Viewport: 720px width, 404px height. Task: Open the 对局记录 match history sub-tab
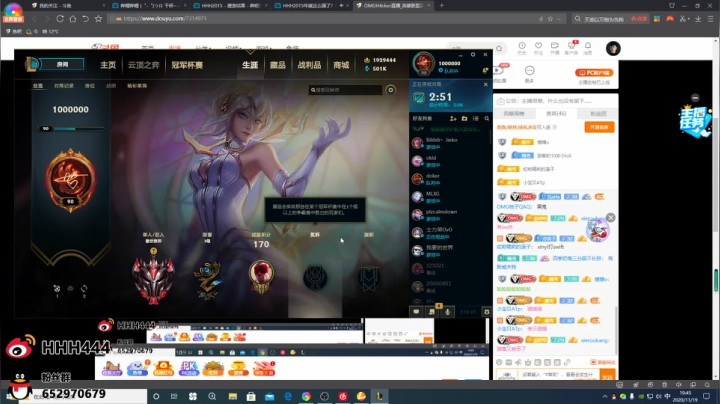point(64,86)
